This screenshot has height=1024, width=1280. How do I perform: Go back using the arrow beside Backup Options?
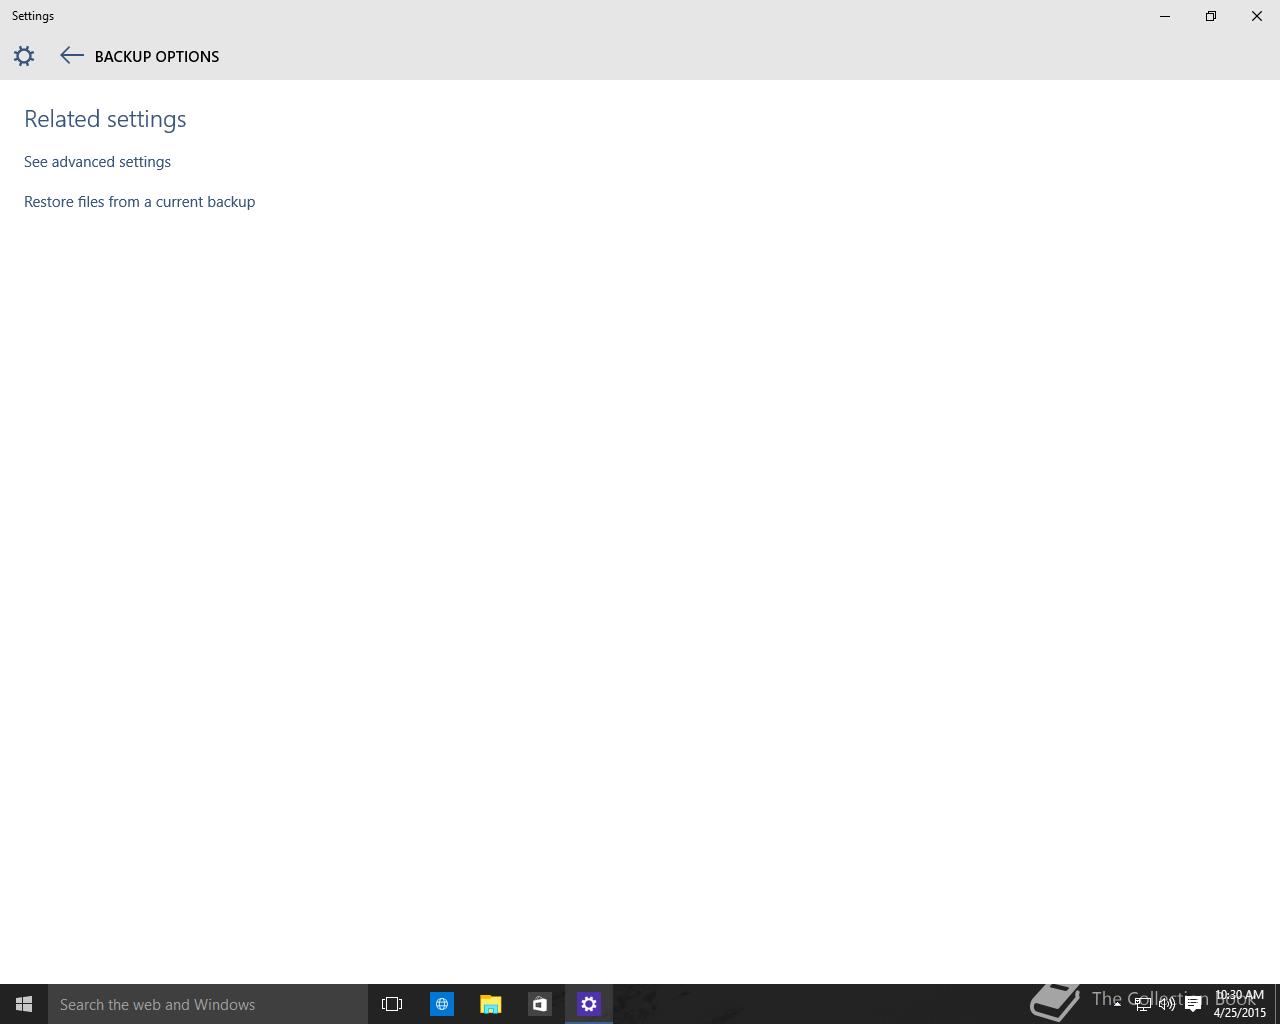71,56
